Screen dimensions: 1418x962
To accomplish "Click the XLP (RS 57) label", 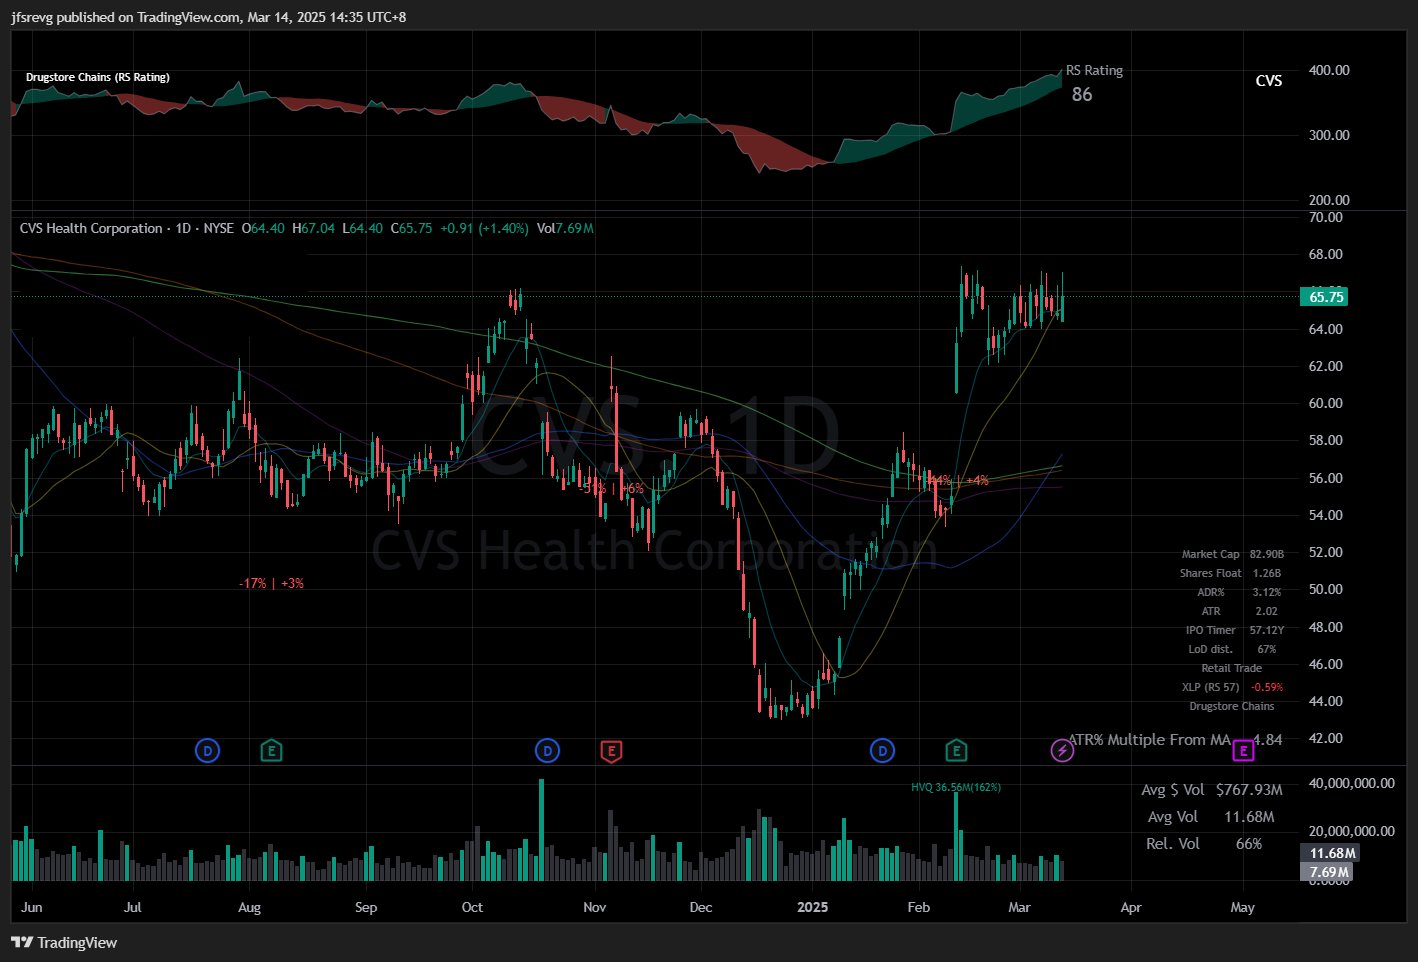I will [x=1210, y=687].
